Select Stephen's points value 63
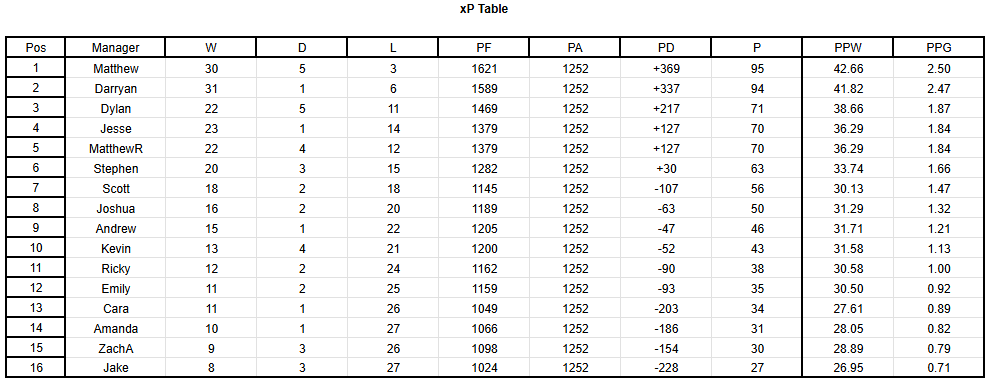Screen dimensions: 989x382 tap(757, 169)
